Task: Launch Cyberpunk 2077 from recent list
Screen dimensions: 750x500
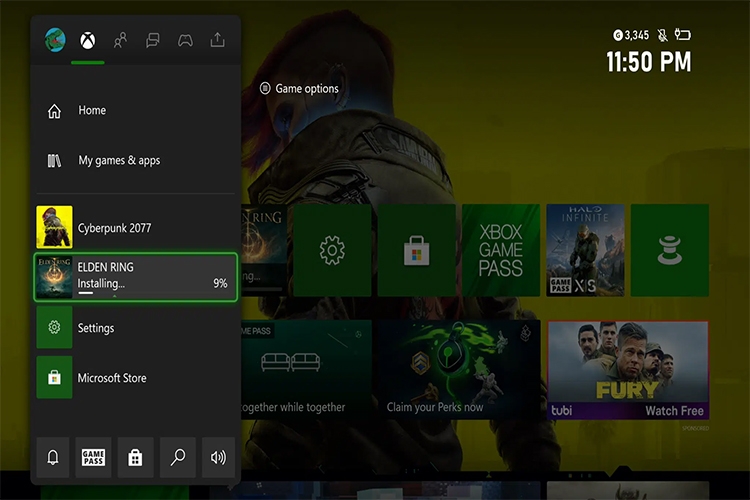Action: 136,227
